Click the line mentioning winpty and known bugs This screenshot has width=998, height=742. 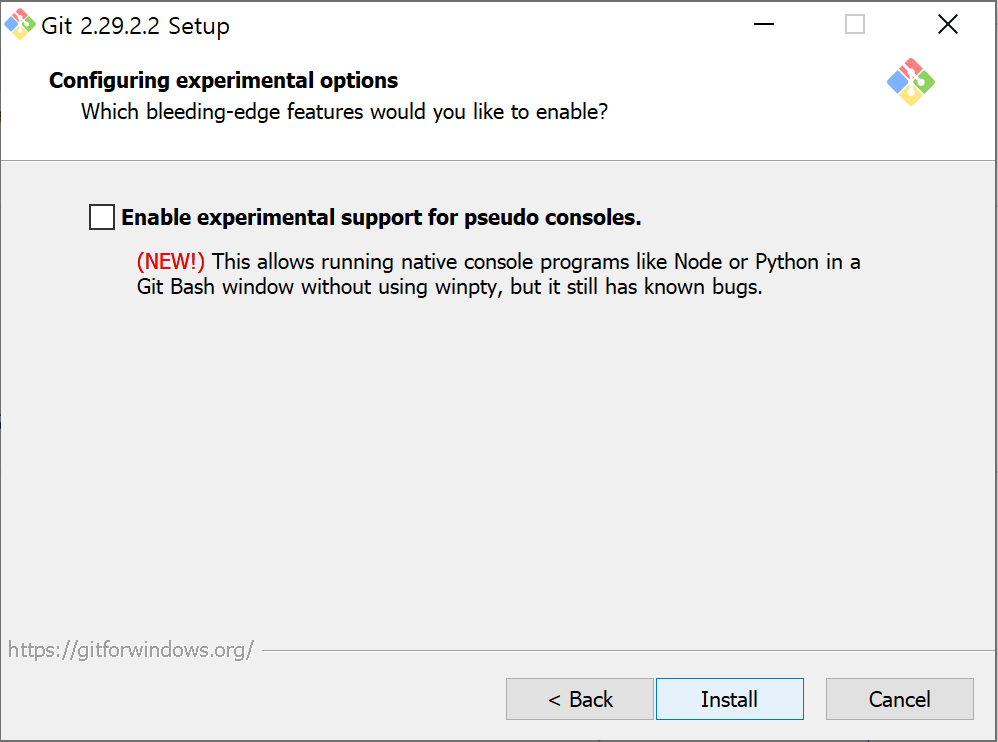click(449, 287)
